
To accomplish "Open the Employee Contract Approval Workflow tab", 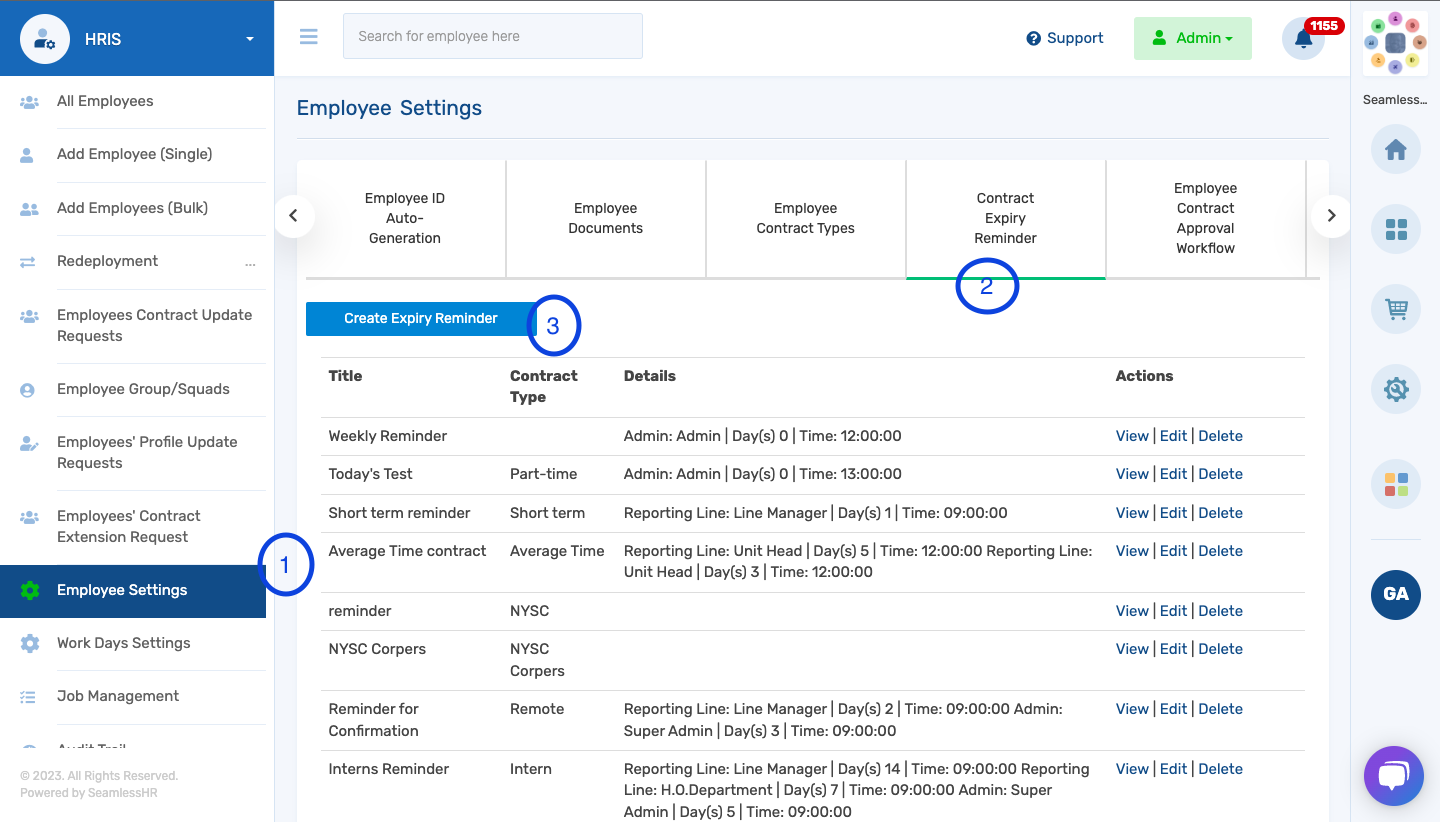I will 1205,218.
